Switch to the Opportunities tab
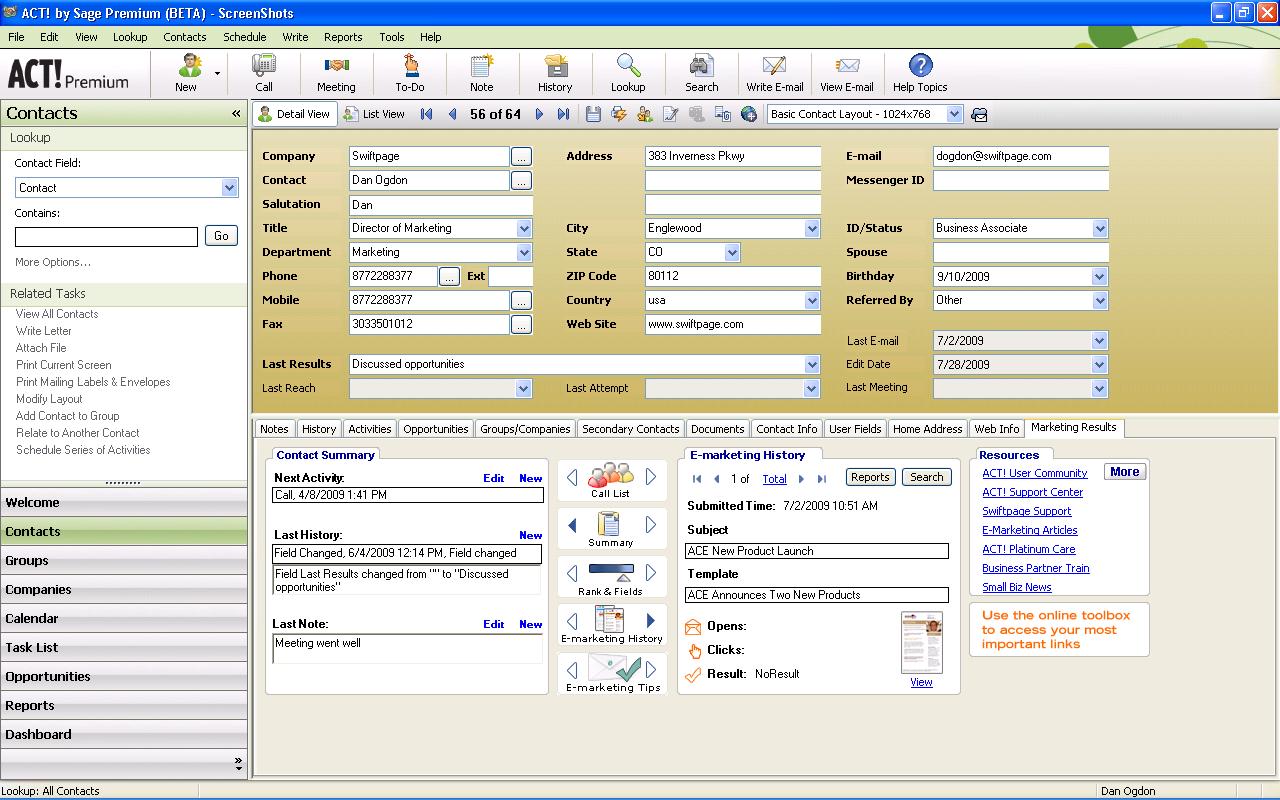This screenshot has width=1280, height=800. [x=435, y=429]
